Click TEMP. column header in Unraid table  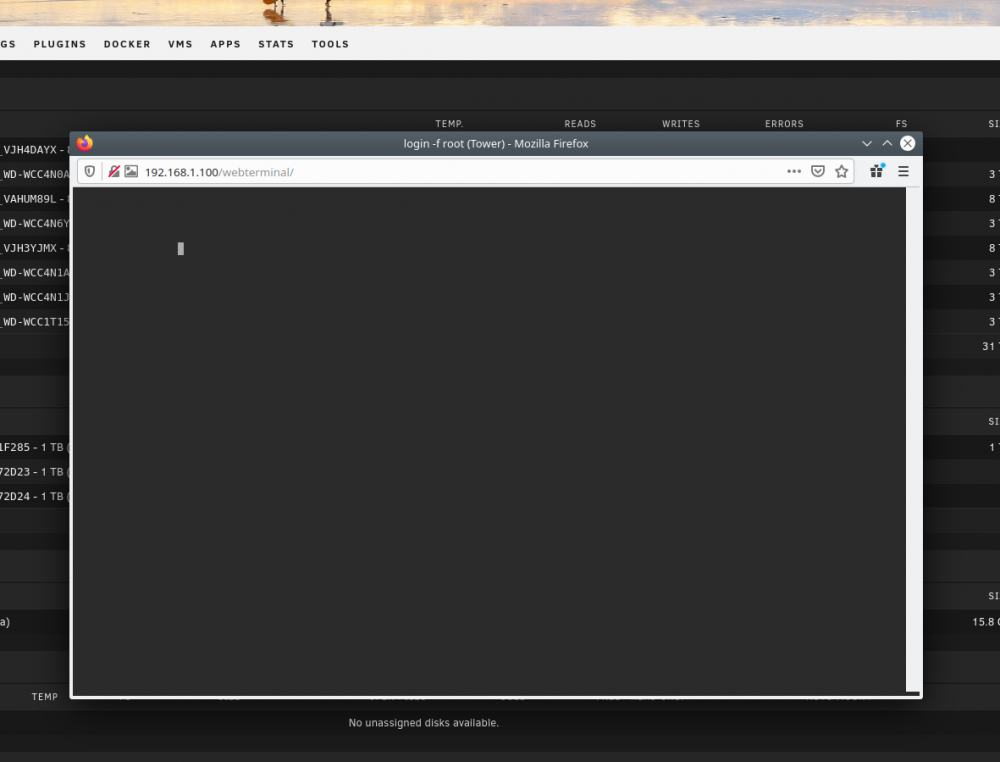click(450, 124)
